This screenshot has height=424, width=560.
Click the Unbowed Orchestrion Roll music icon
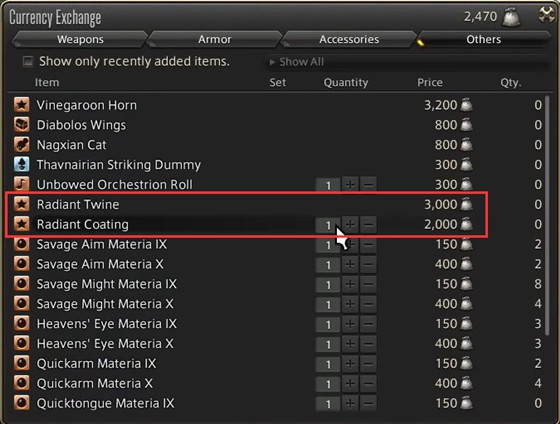(x=22, y=184)
